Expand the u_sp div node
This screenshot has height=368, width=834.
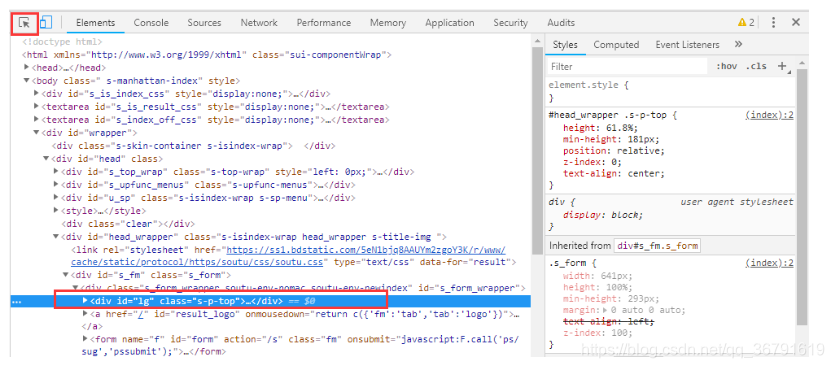click(x=56, y=197)
